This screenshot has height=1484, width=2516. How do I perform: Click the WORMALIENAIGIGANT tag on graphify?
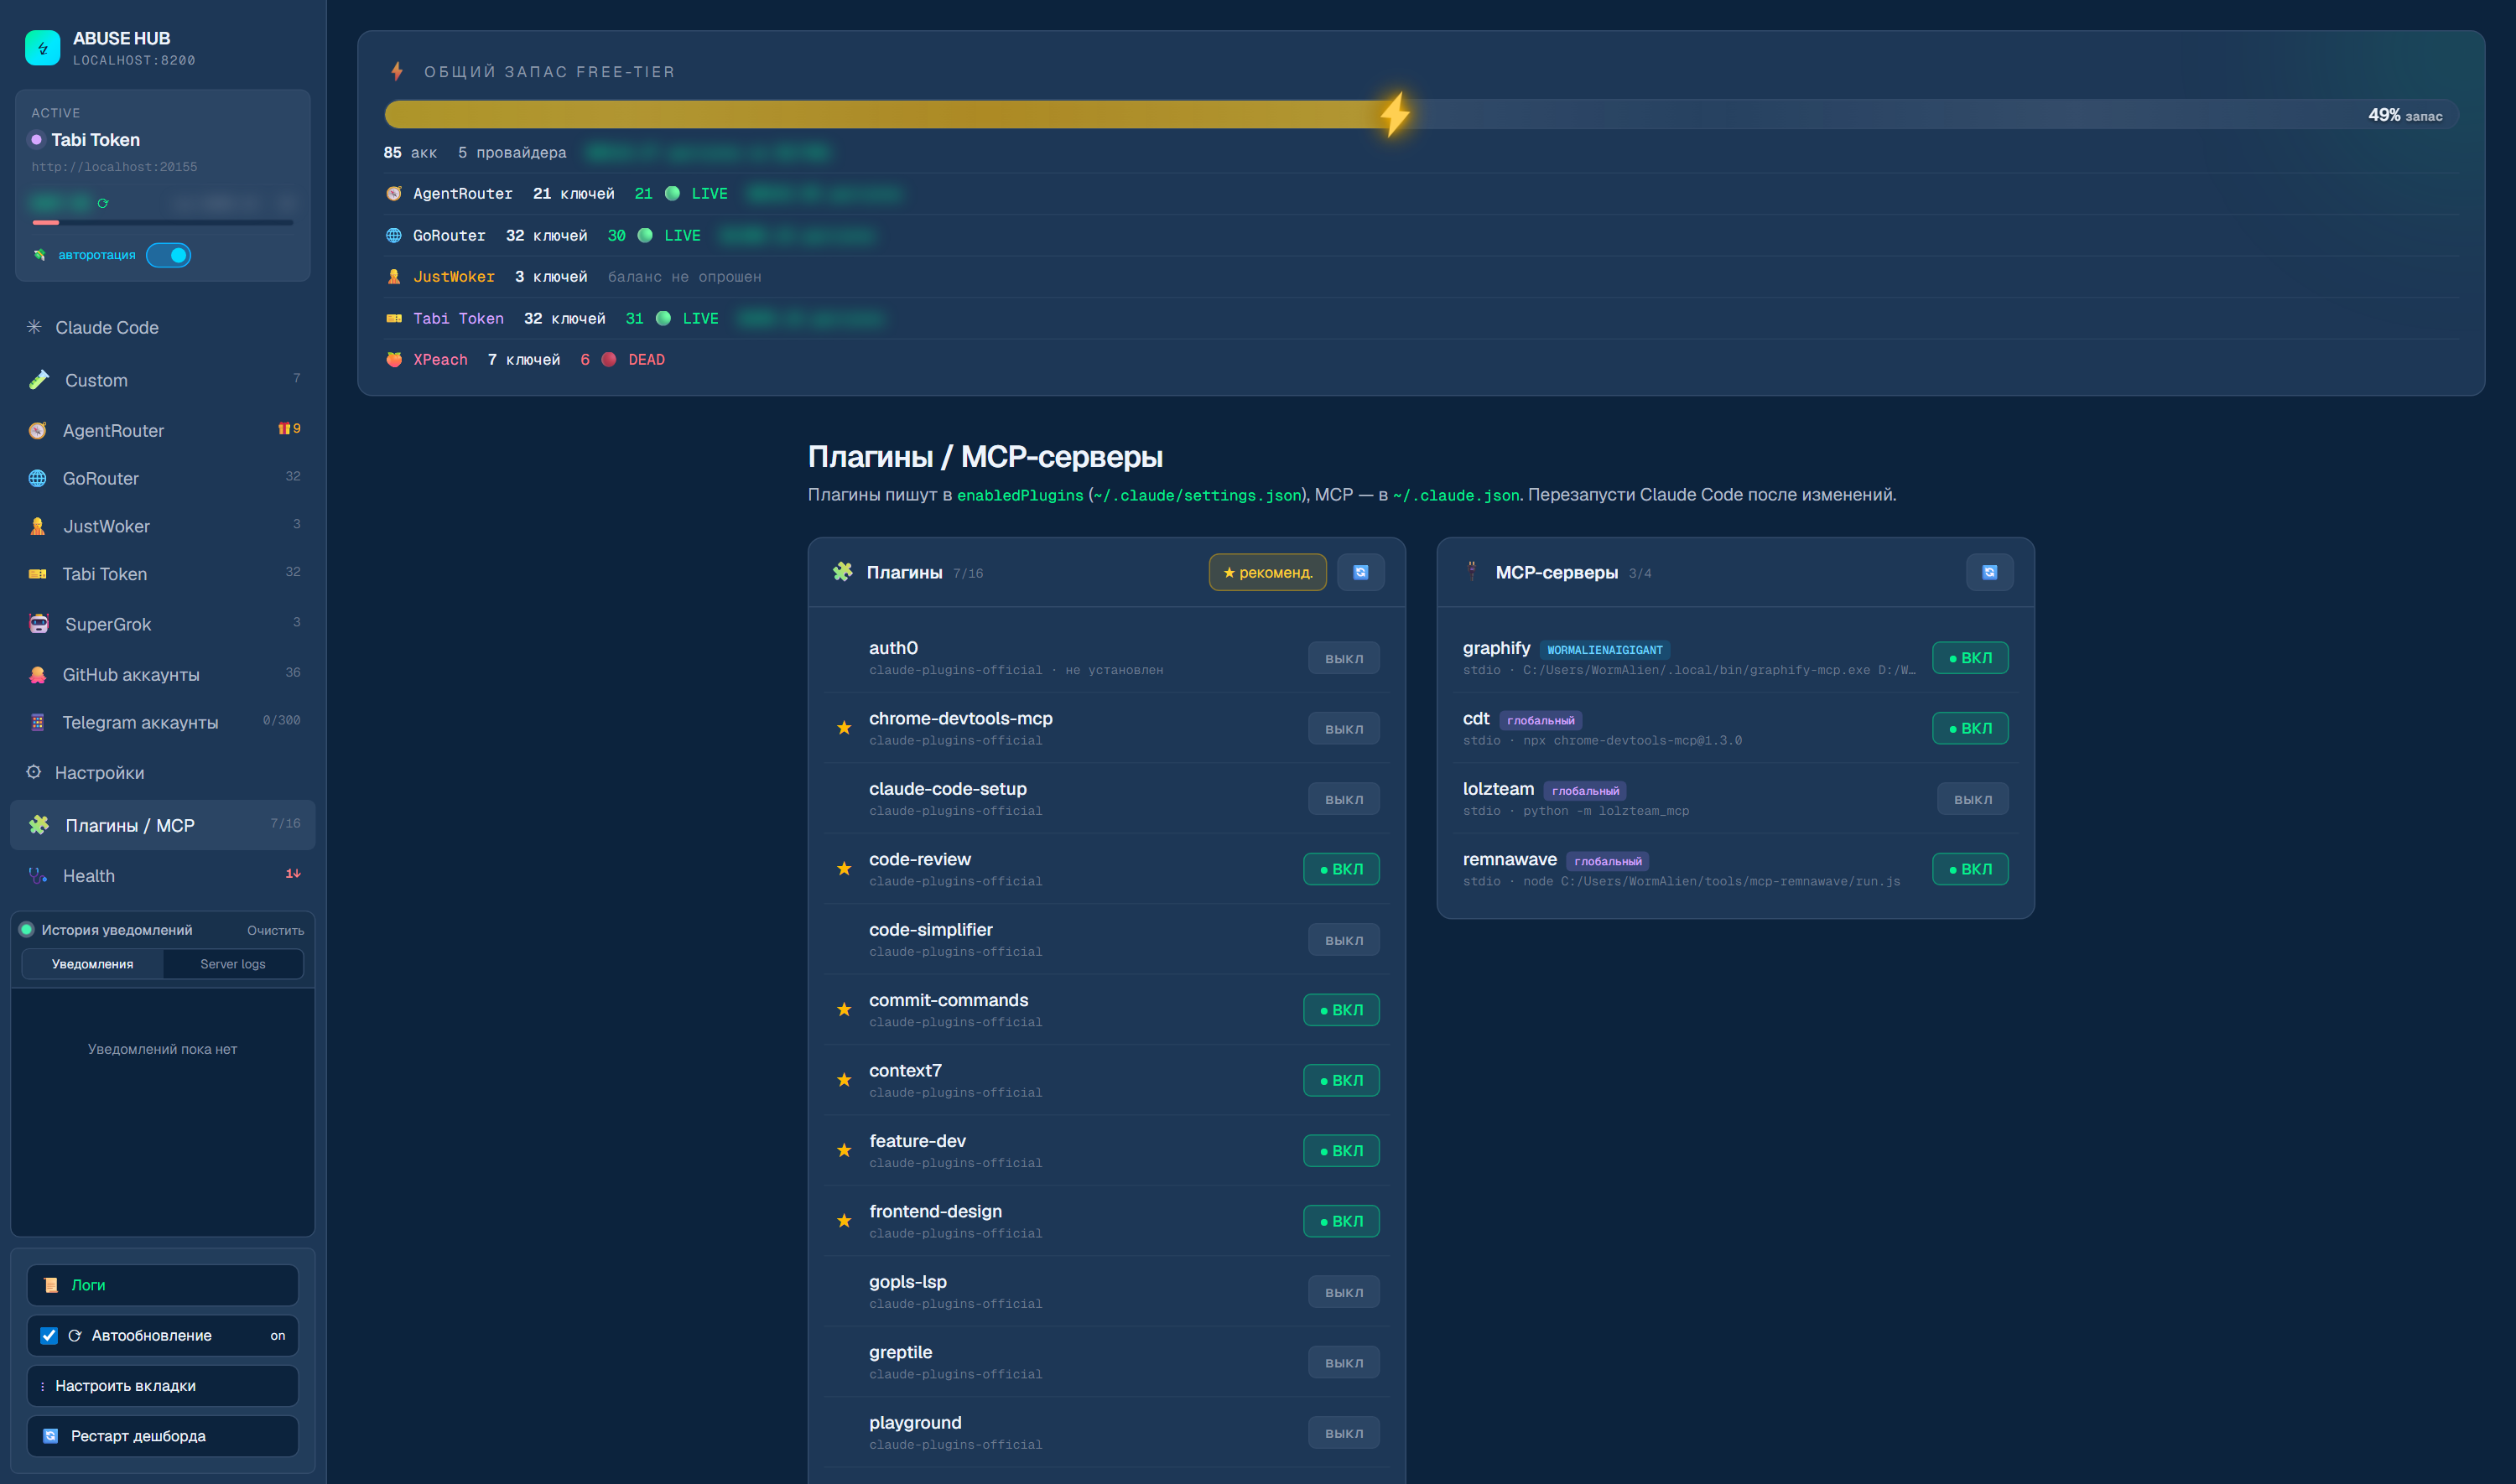1605,650
